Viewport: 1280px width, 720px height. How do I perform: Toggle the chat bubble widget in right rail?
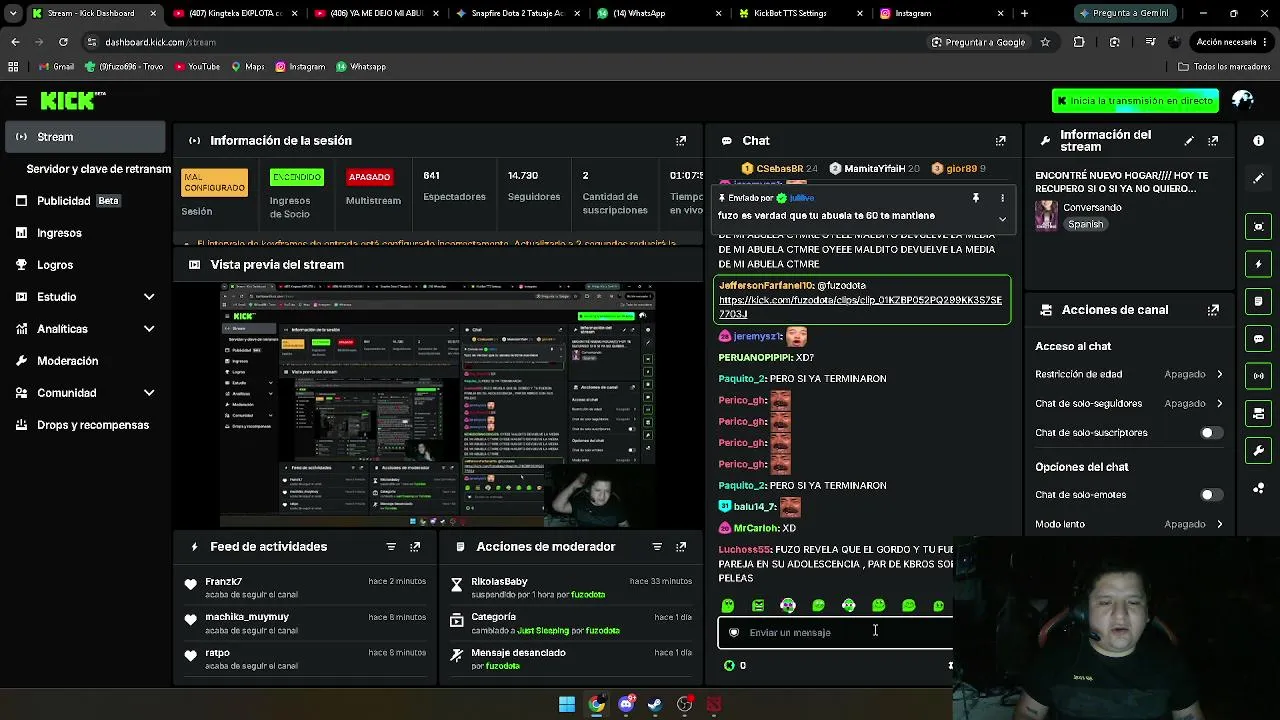pyautogui.click(x=1258, y=339)
